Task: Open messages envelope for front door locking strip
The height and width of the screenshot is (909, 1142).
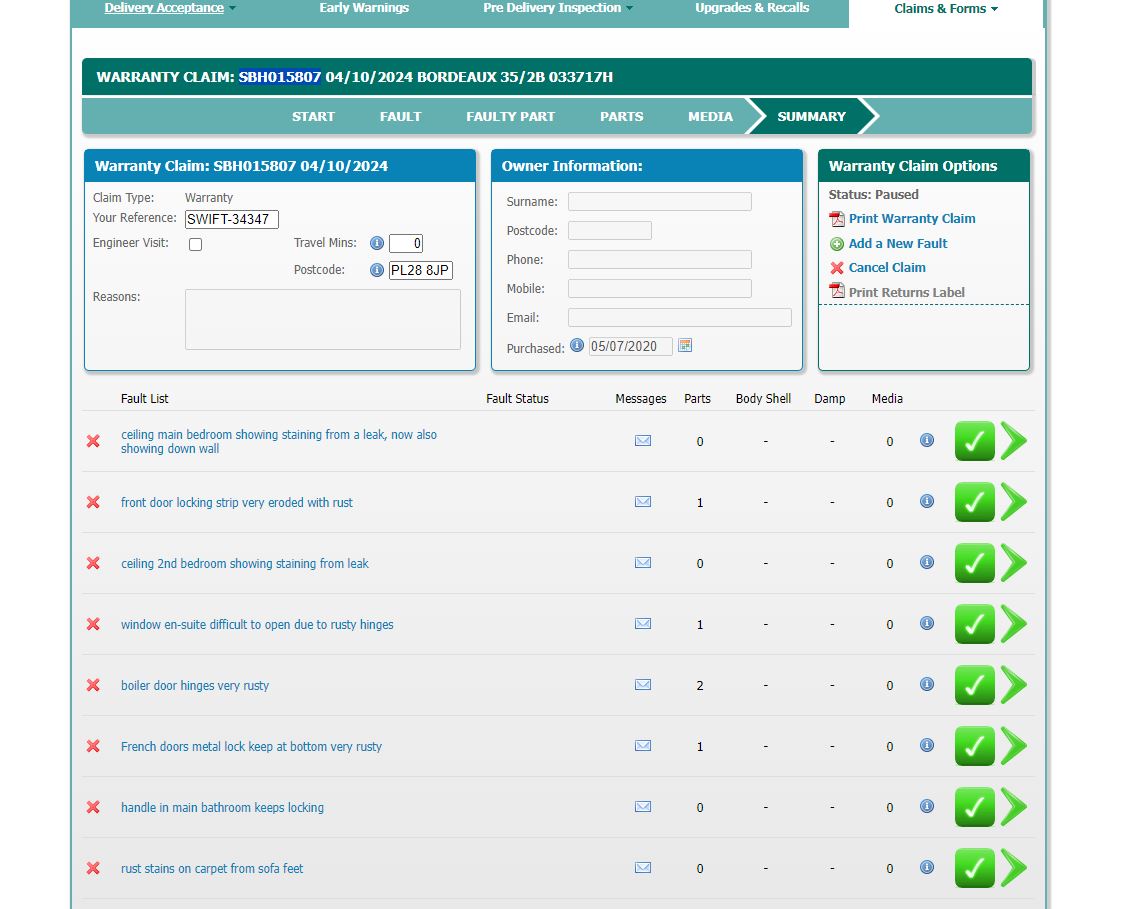Action: point(643,502)
